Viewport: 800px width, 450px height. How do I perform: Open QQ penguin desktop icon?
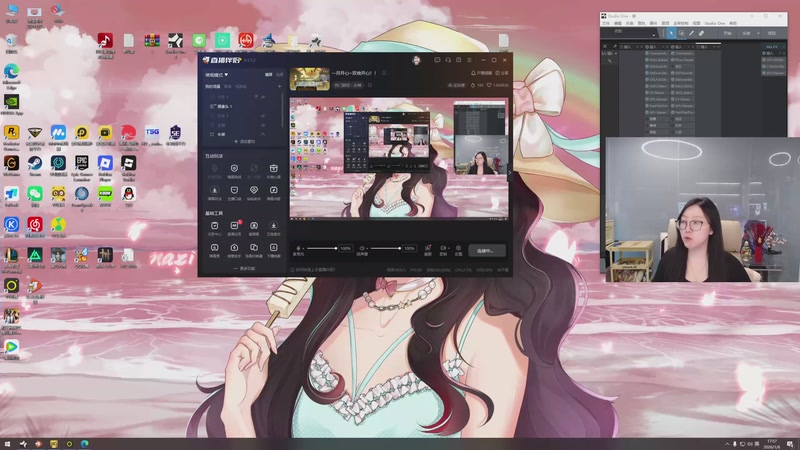129,195
